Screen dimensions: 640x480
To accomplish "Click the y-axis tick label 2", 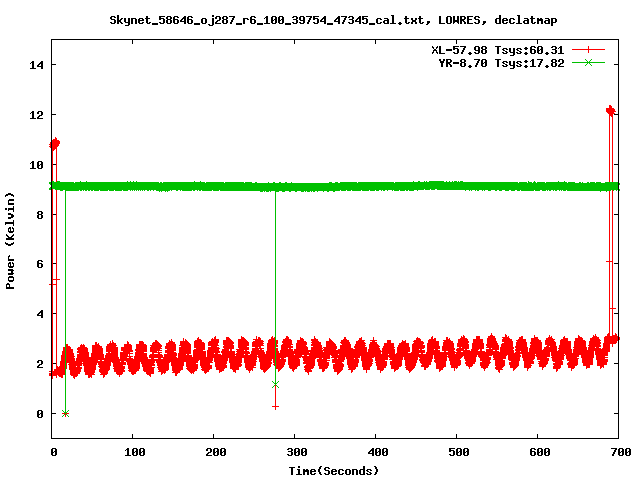I will [40, 364].
